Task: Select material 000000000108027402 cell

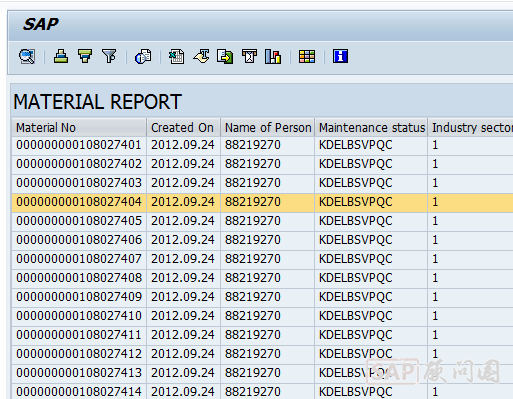Action: click(x=79, y=164)
